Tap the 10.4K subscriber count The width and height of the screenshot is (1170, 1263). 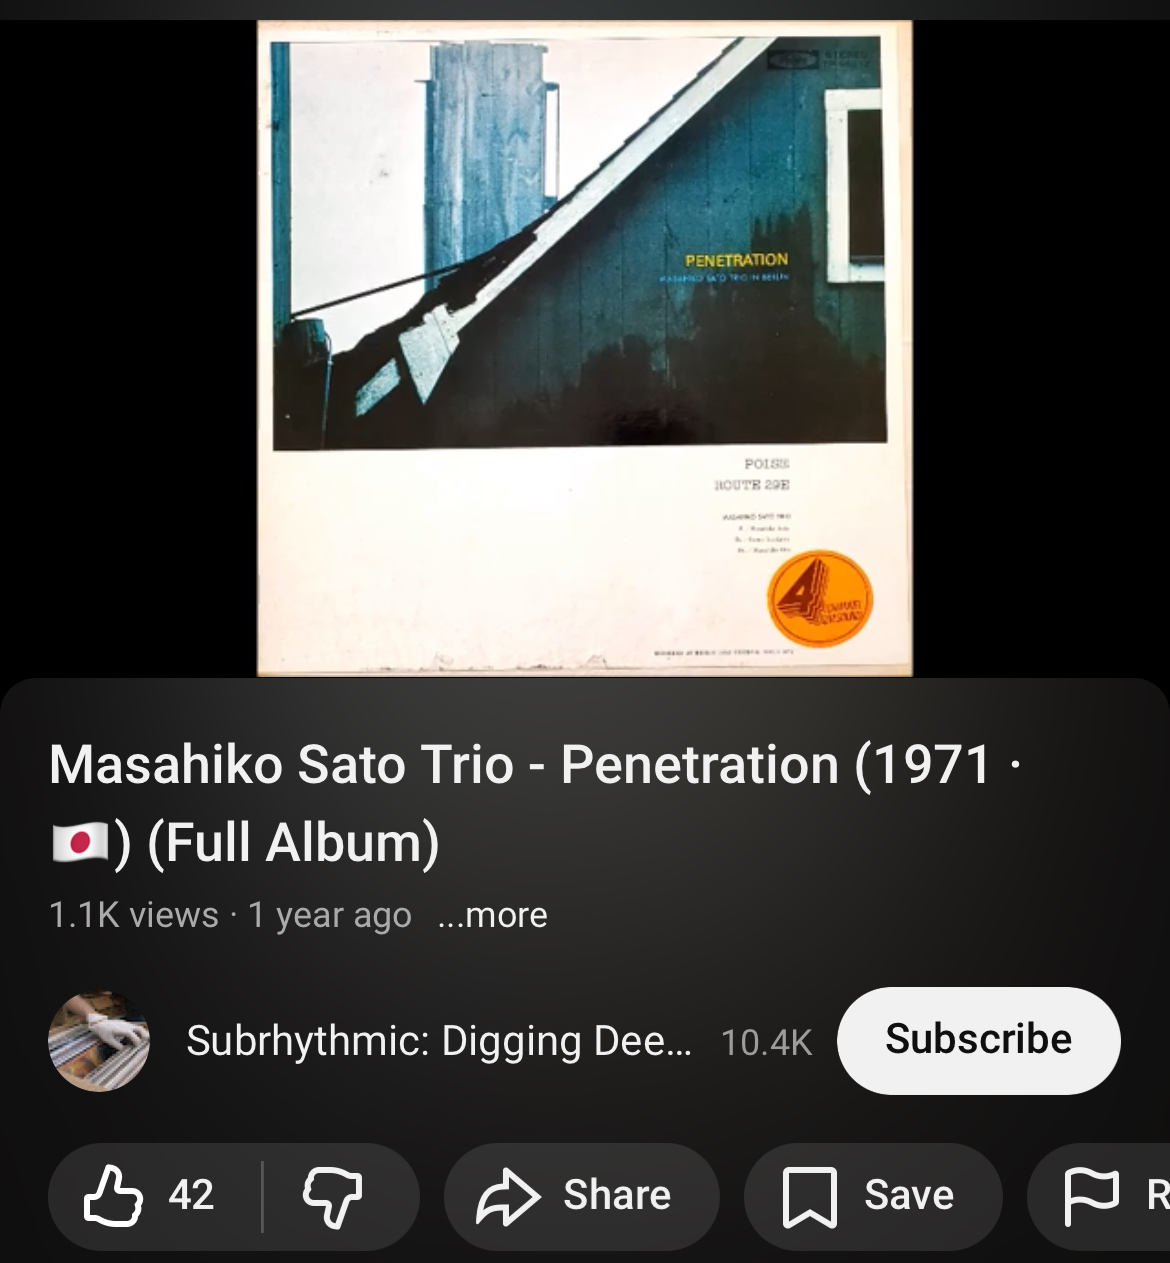[766, 1042]
